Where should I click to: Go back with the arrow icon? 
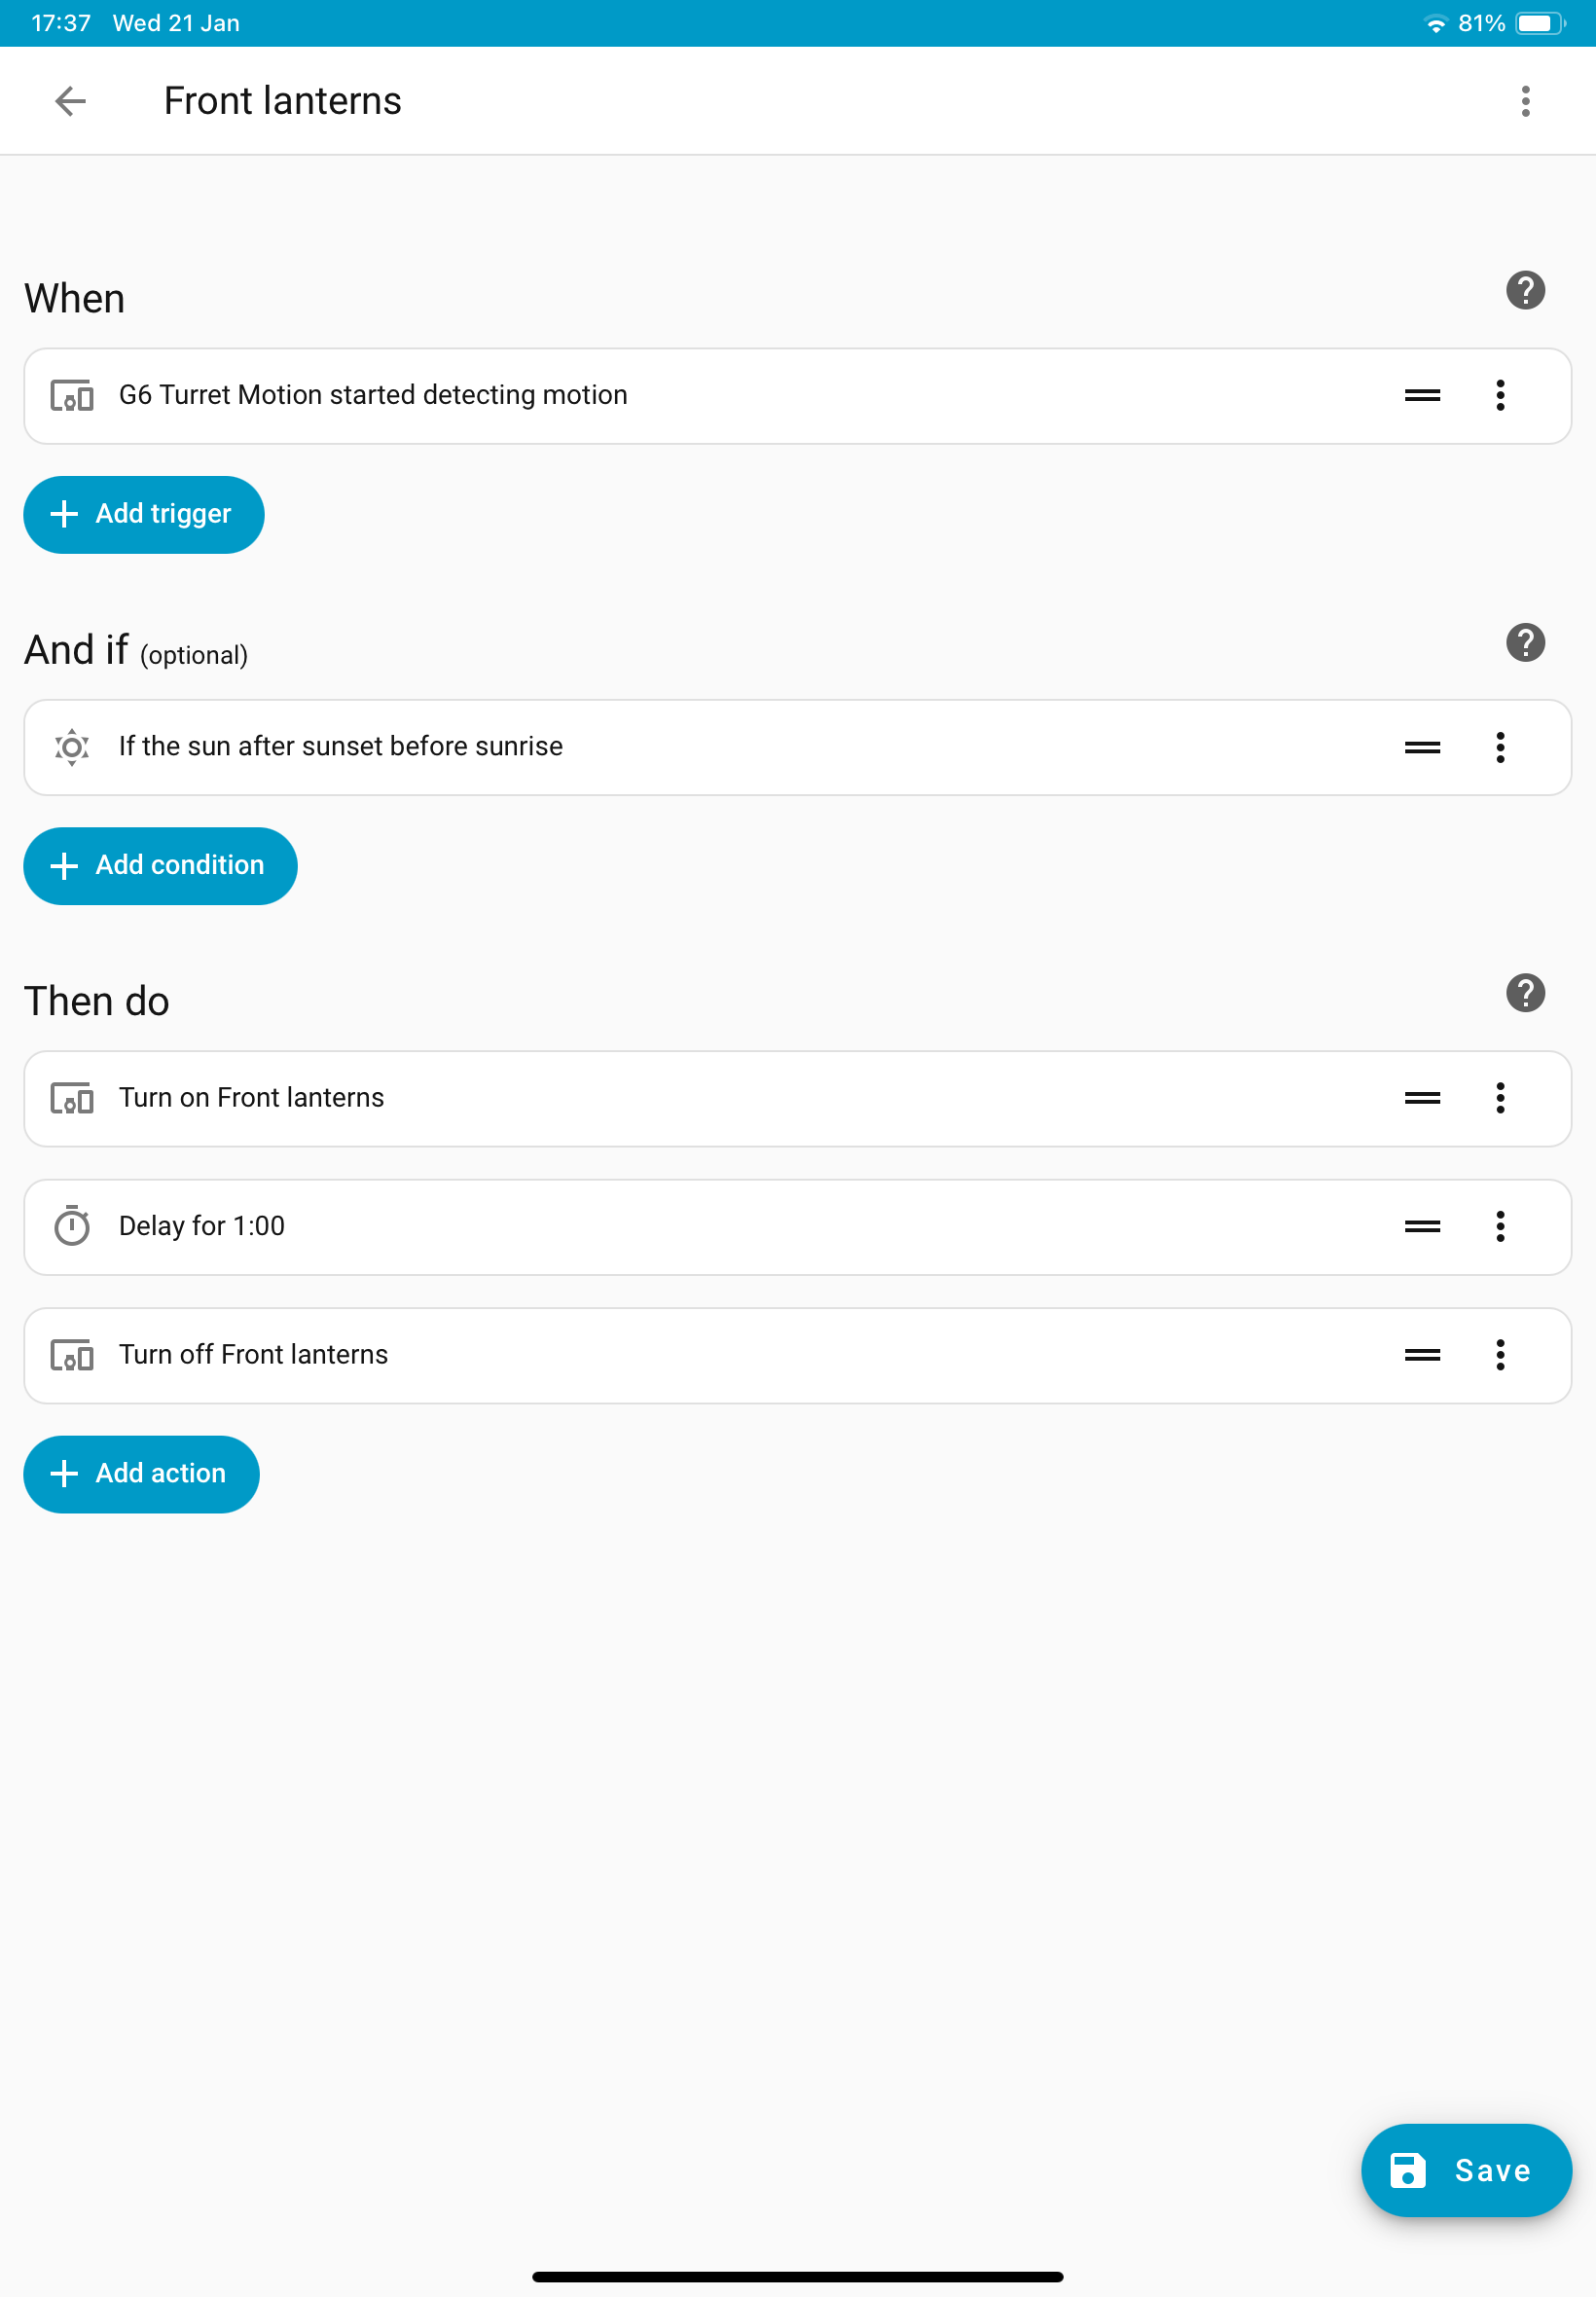pos(70,101)
